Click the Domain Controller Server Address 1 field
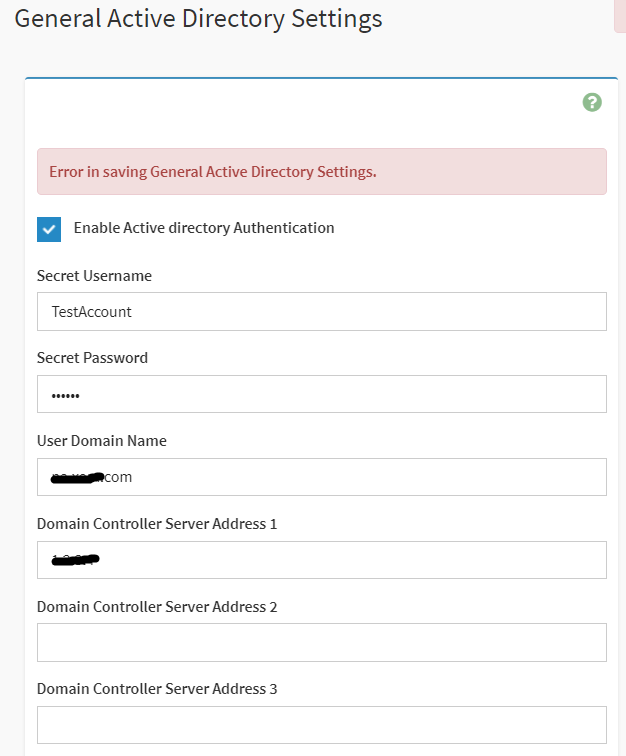626x756 pixels. (321, 560)
